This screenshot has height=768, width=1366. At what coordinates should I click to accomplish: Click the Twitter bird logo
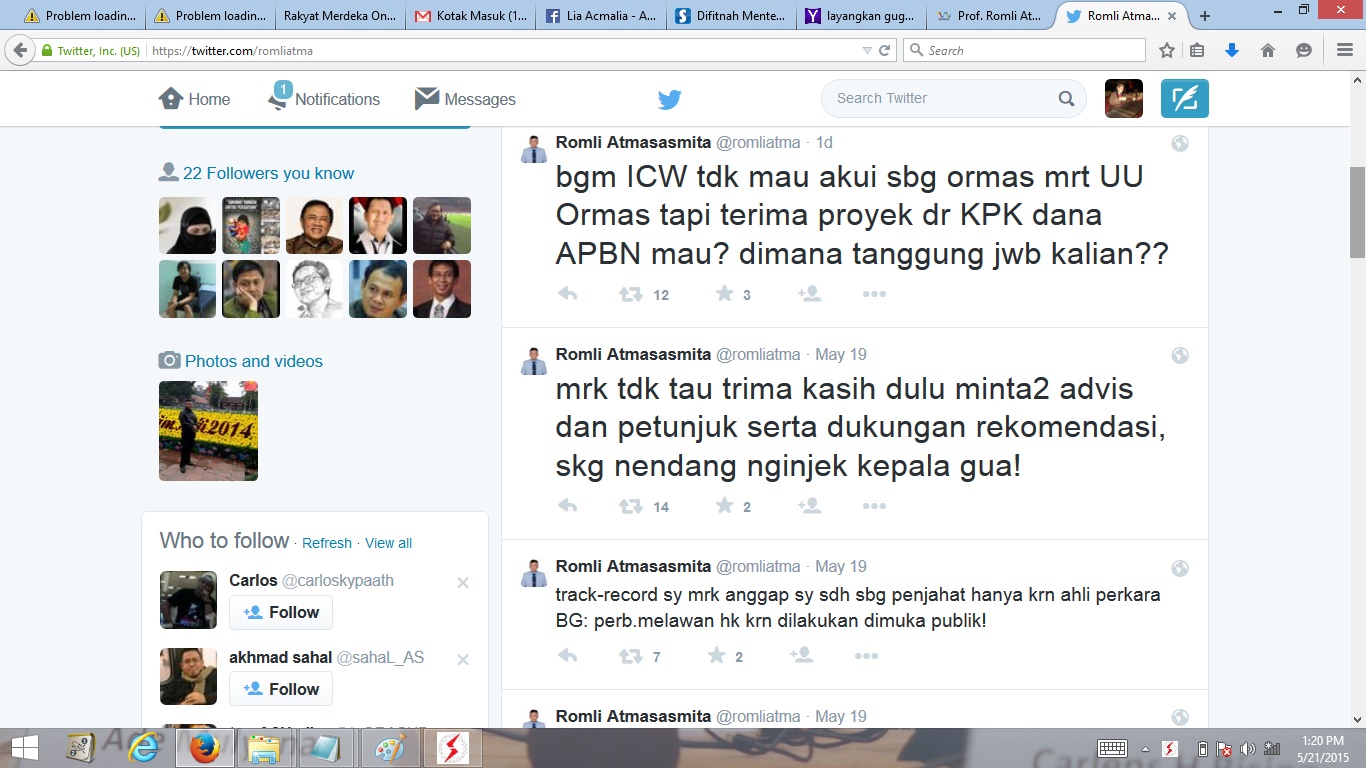669,99
